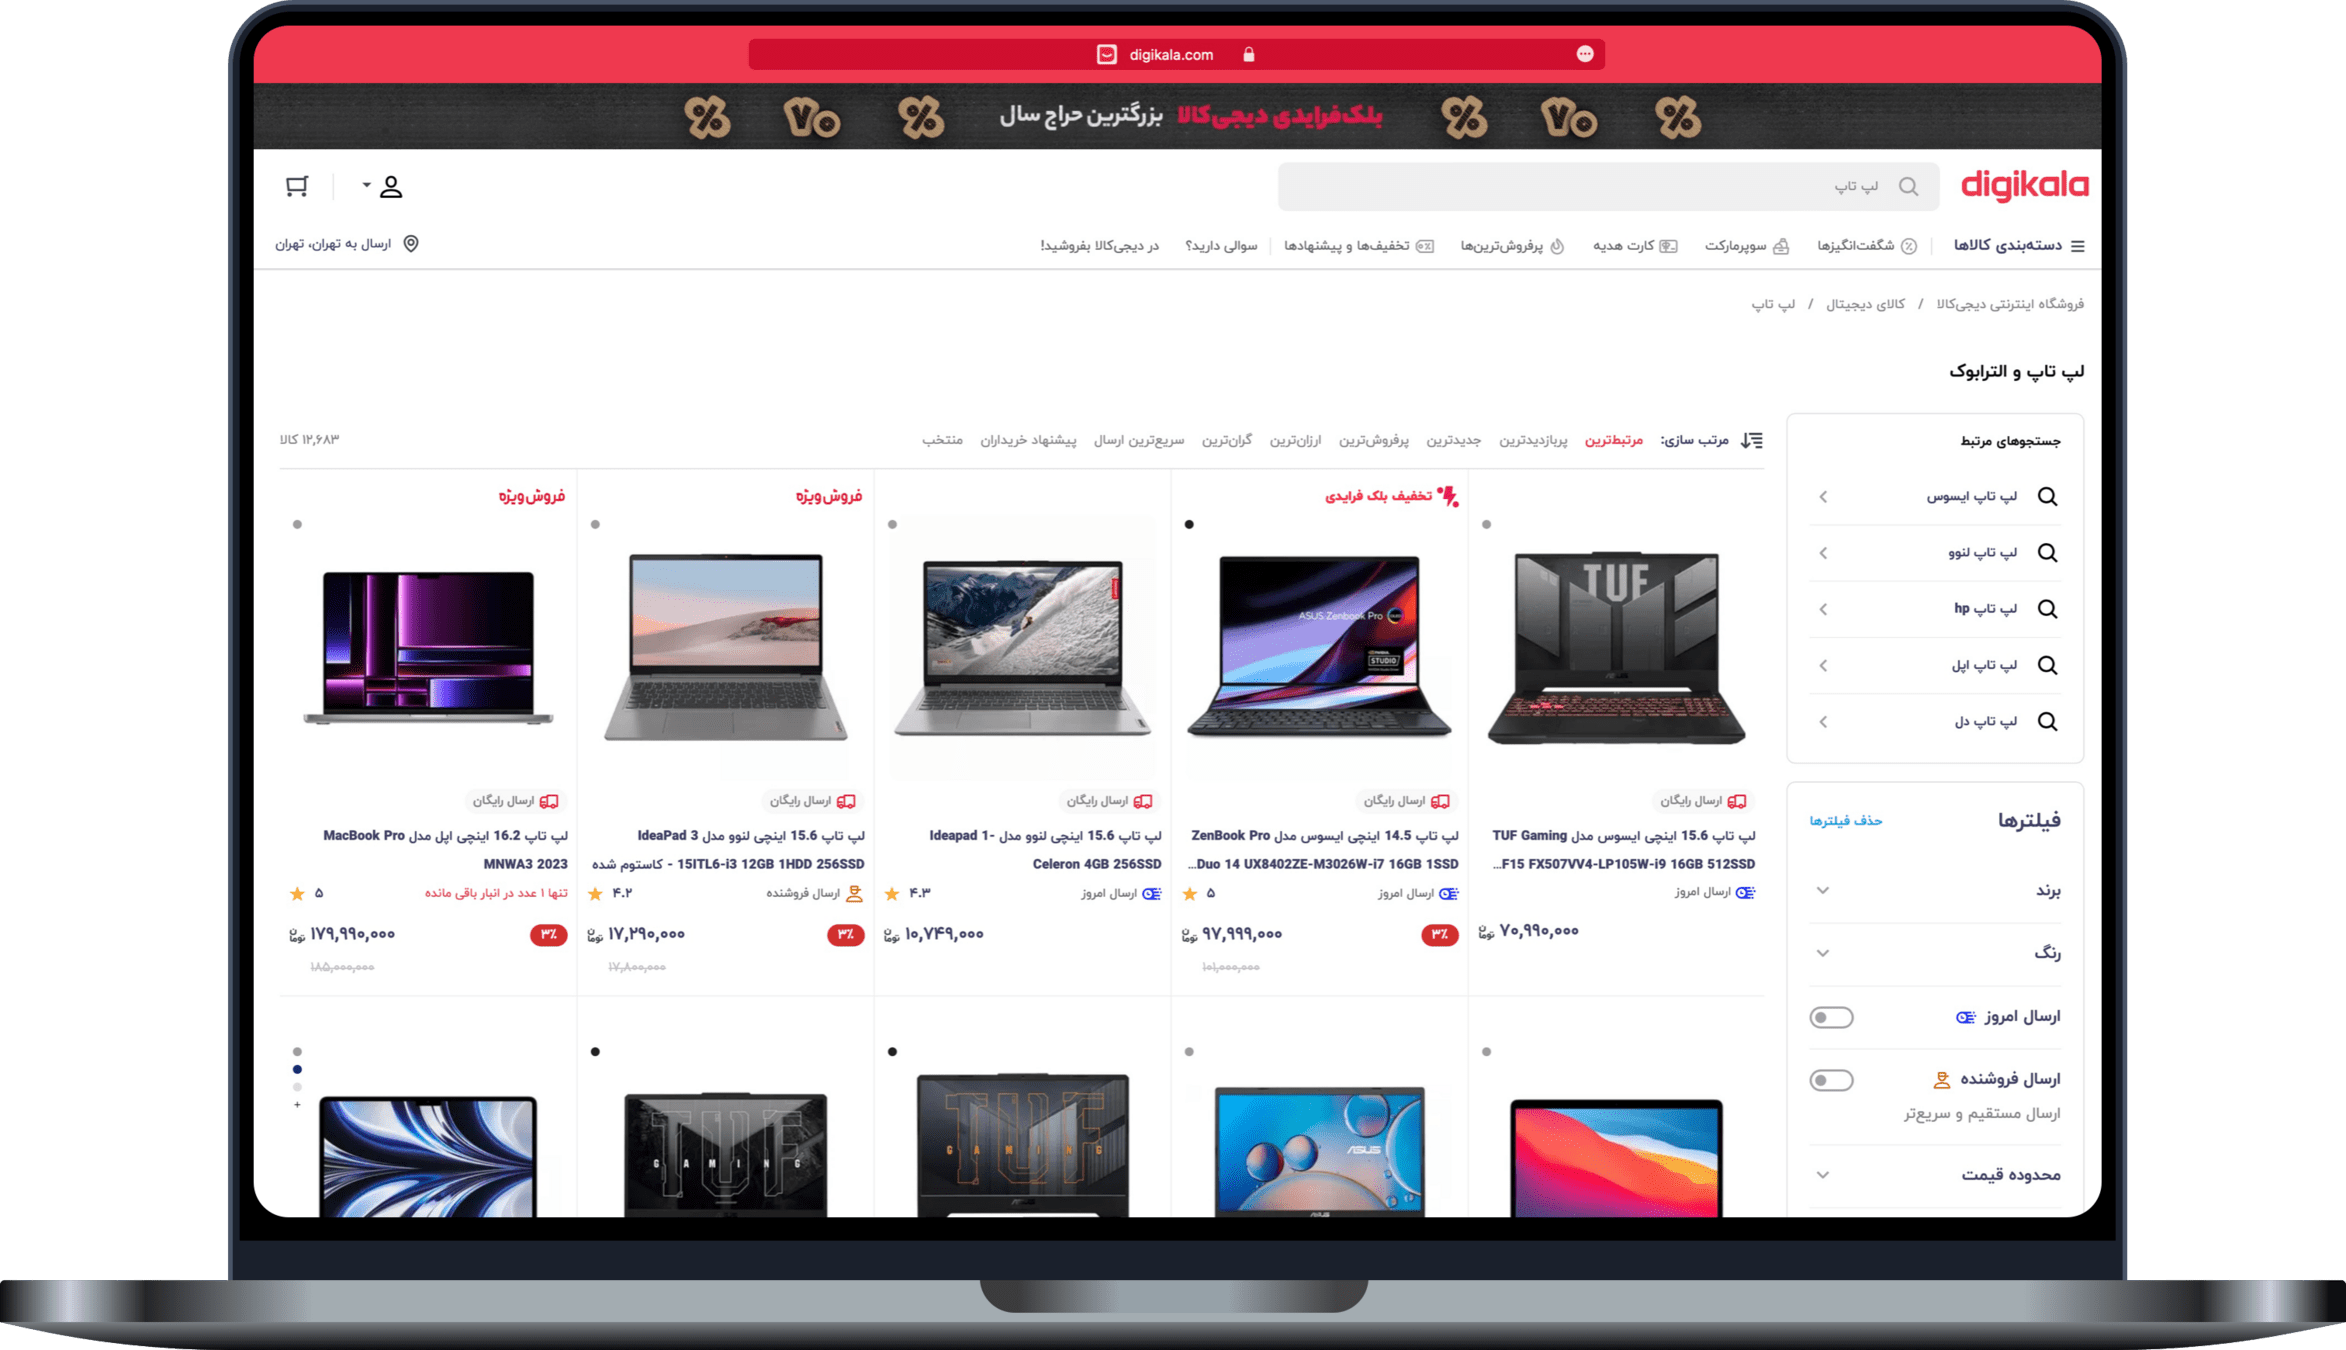Viewport: 2346px width, 1350px height.
Task: Enable the ارسال فروشنده toggle
Action: (x=1831, y=1080)
